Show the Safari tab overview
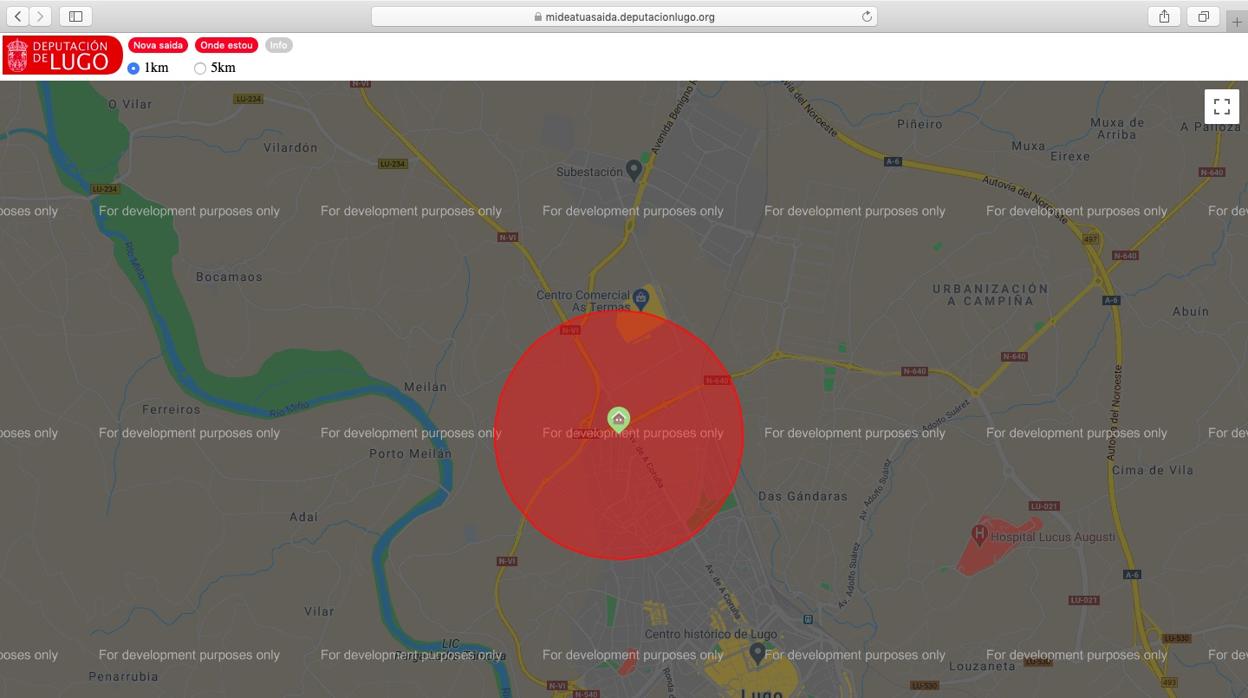Screen dimensions: 1248x698 [x=1203, y=16]
